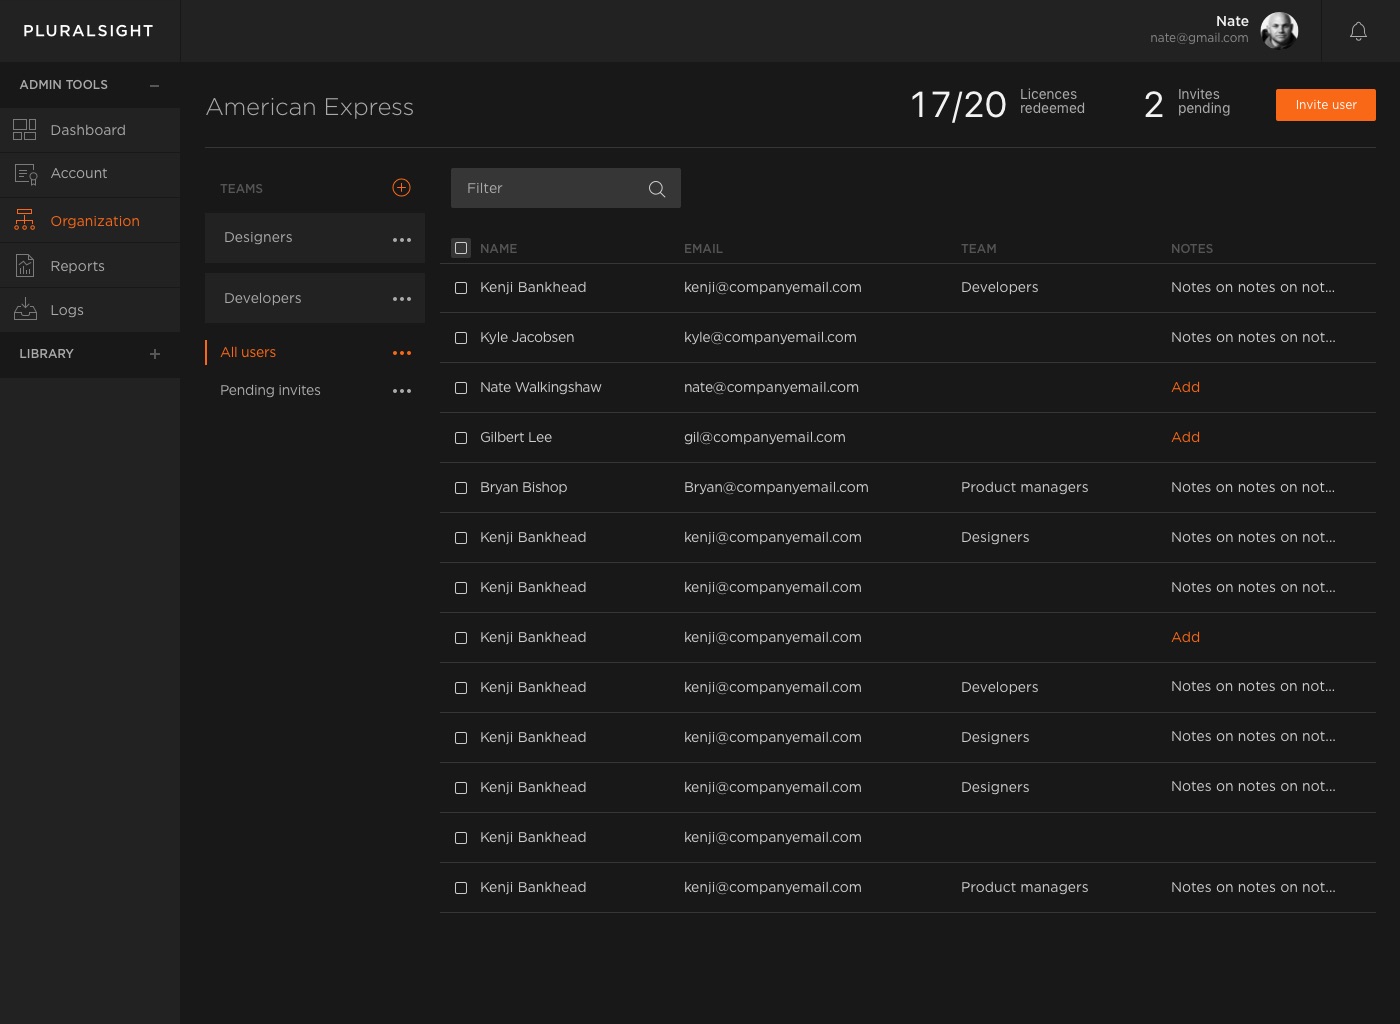Click the American Express organization title
The height and width of the screenshot is (1024, 1400).
point(310,107)
